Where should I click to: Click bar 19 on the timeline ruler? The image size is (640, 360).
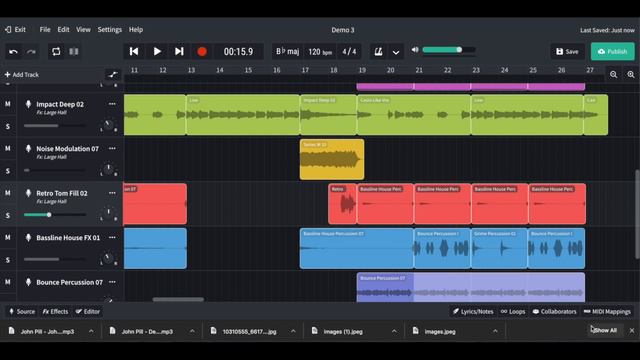(x=362, y=70)
